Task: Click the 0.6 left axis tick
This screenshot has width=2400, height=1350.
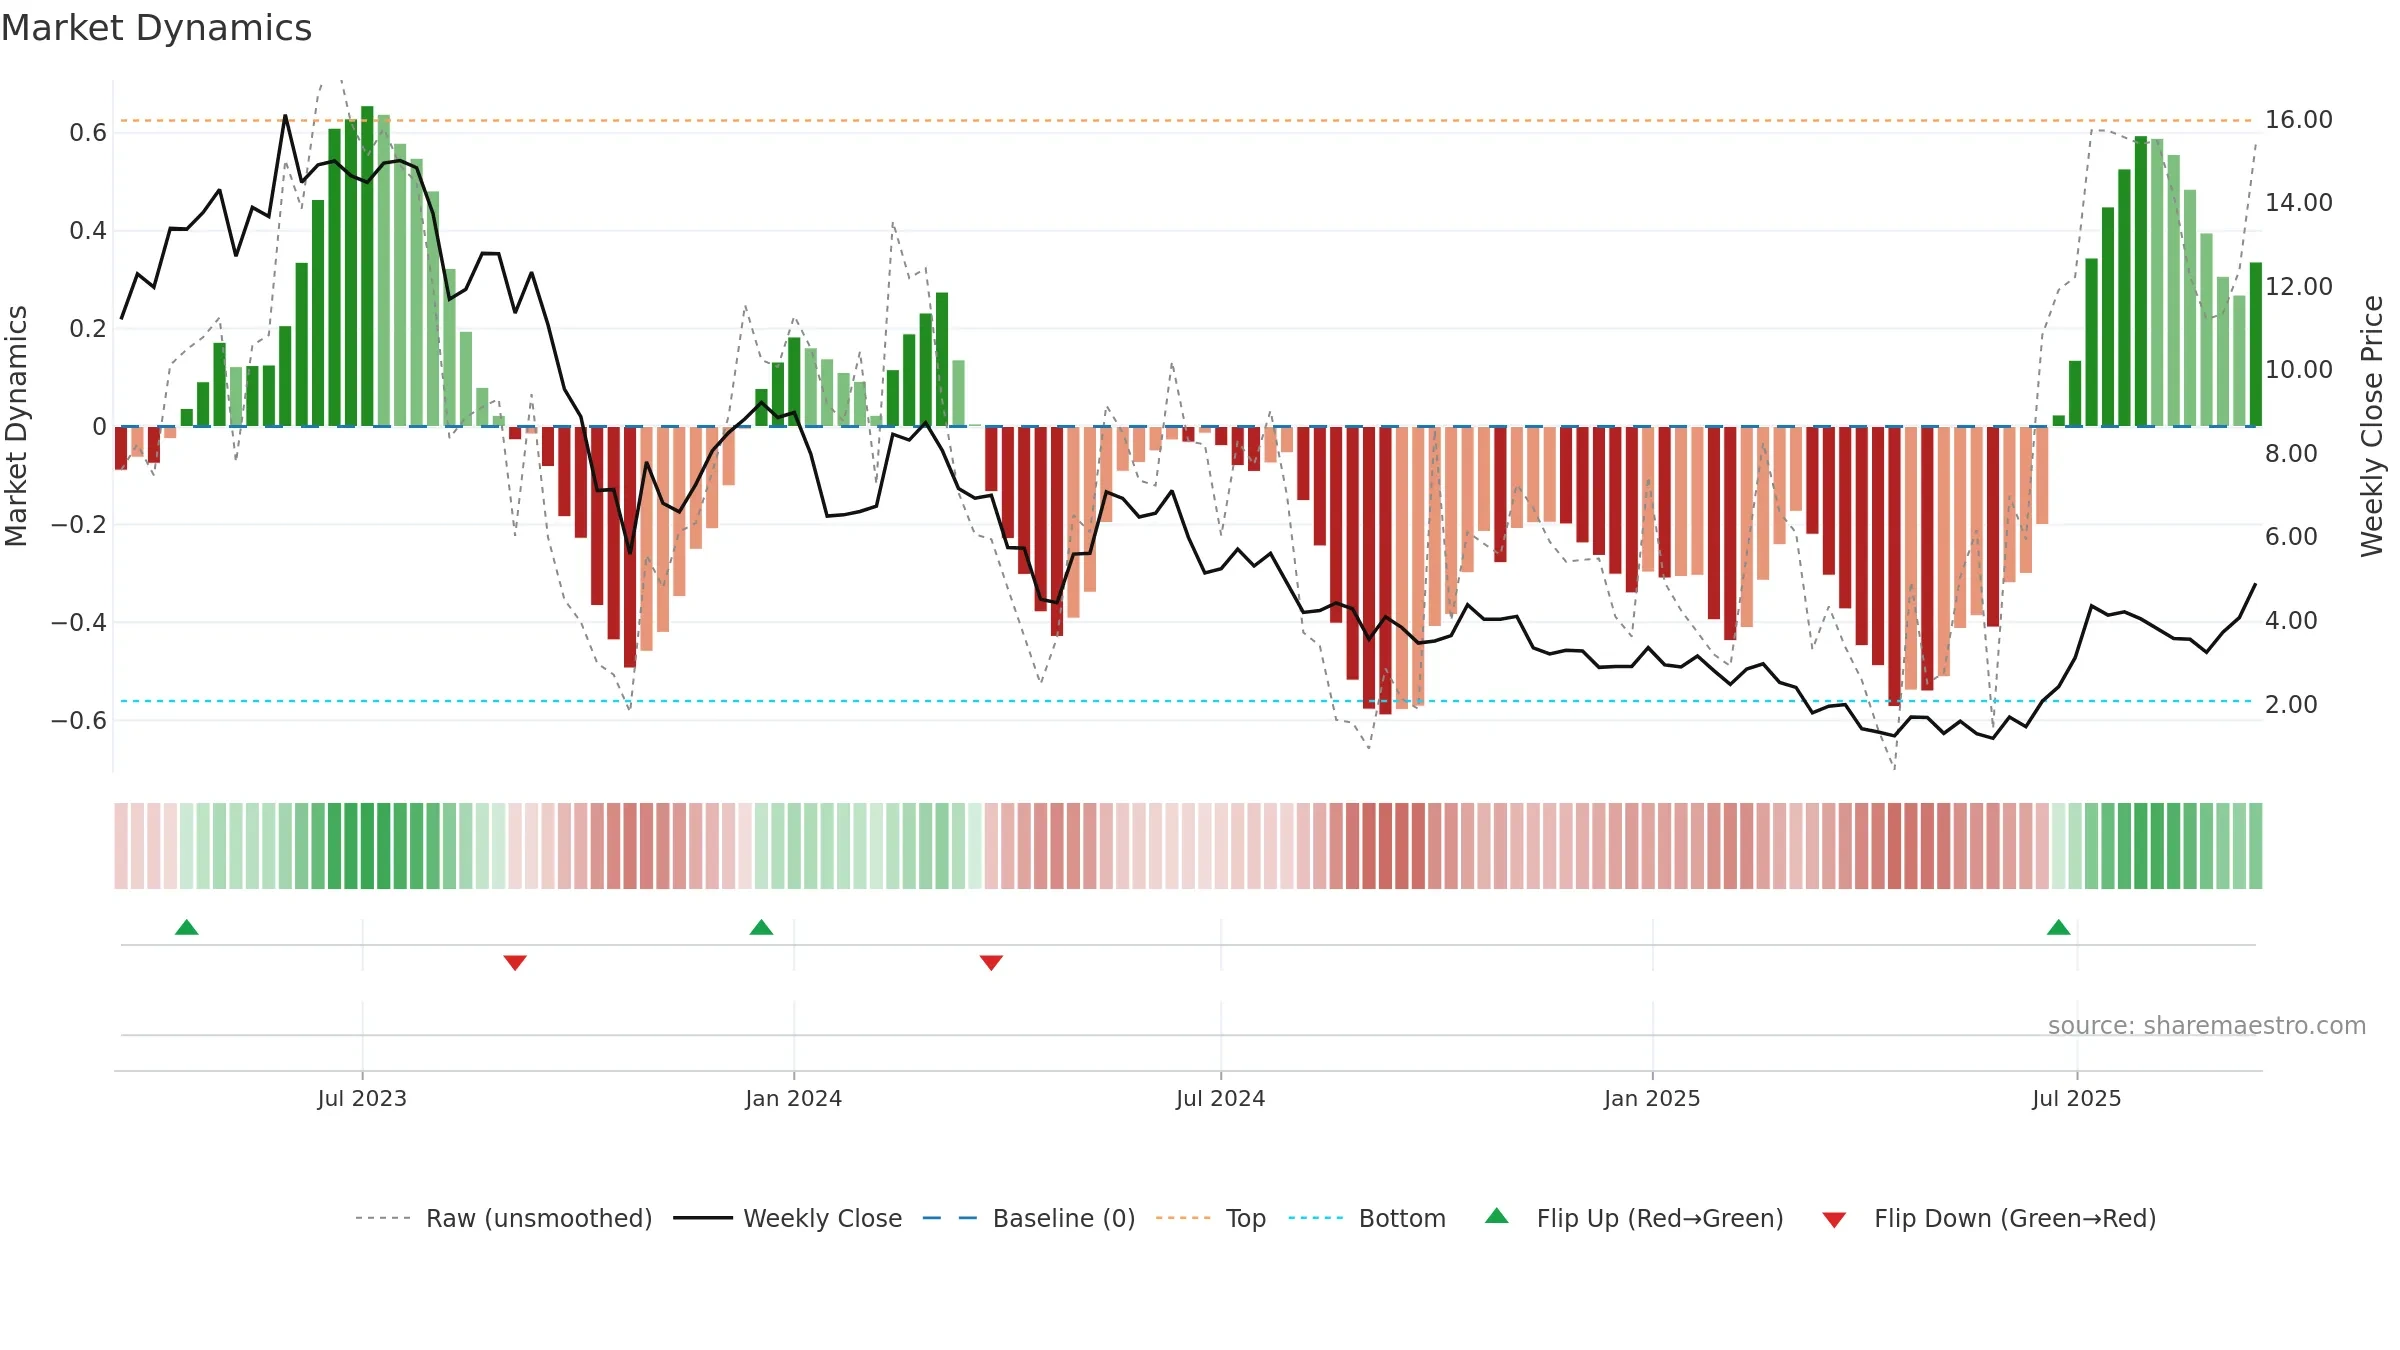Action: pyautogui.click(x=88, y=133)
